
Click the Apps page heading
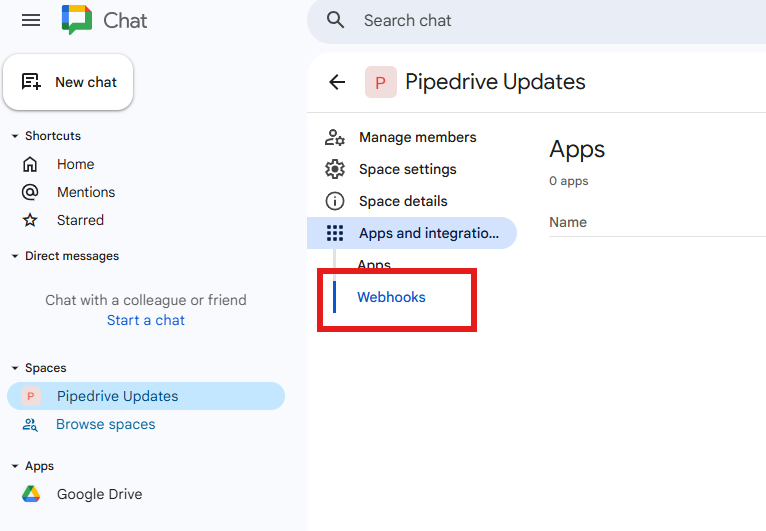(577, 149)
